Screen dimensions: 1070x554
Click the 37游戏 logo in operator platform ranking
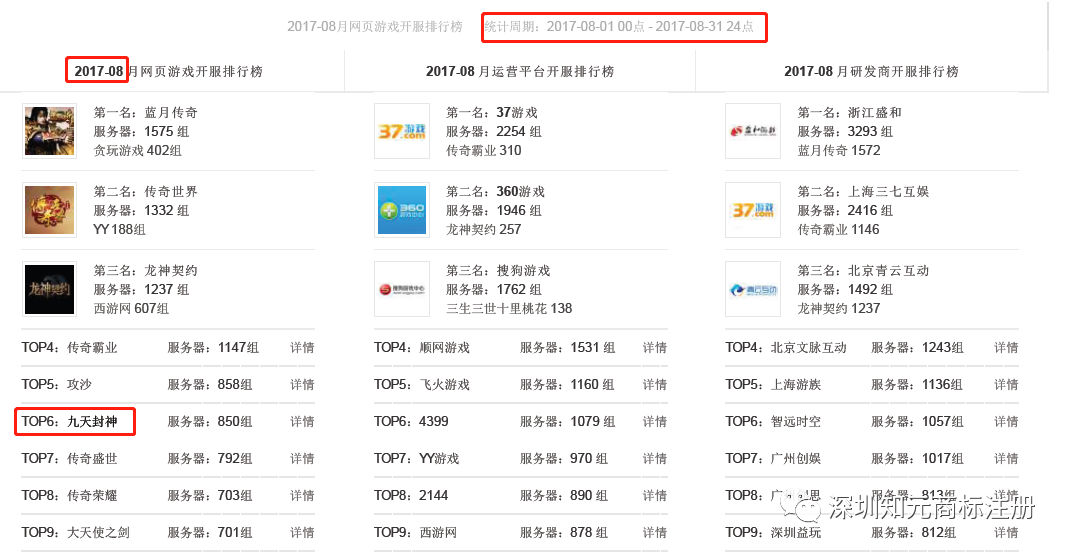point(402,131)
